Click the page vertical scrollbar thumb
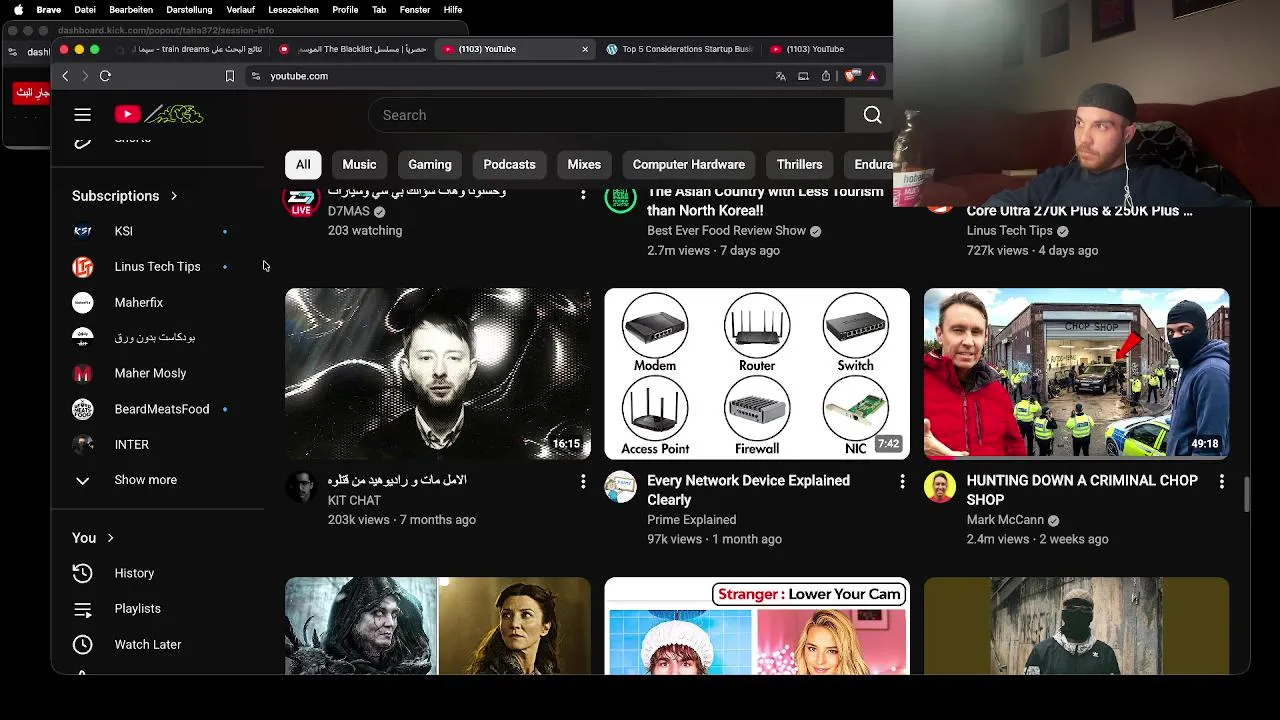 (1246, 495)
